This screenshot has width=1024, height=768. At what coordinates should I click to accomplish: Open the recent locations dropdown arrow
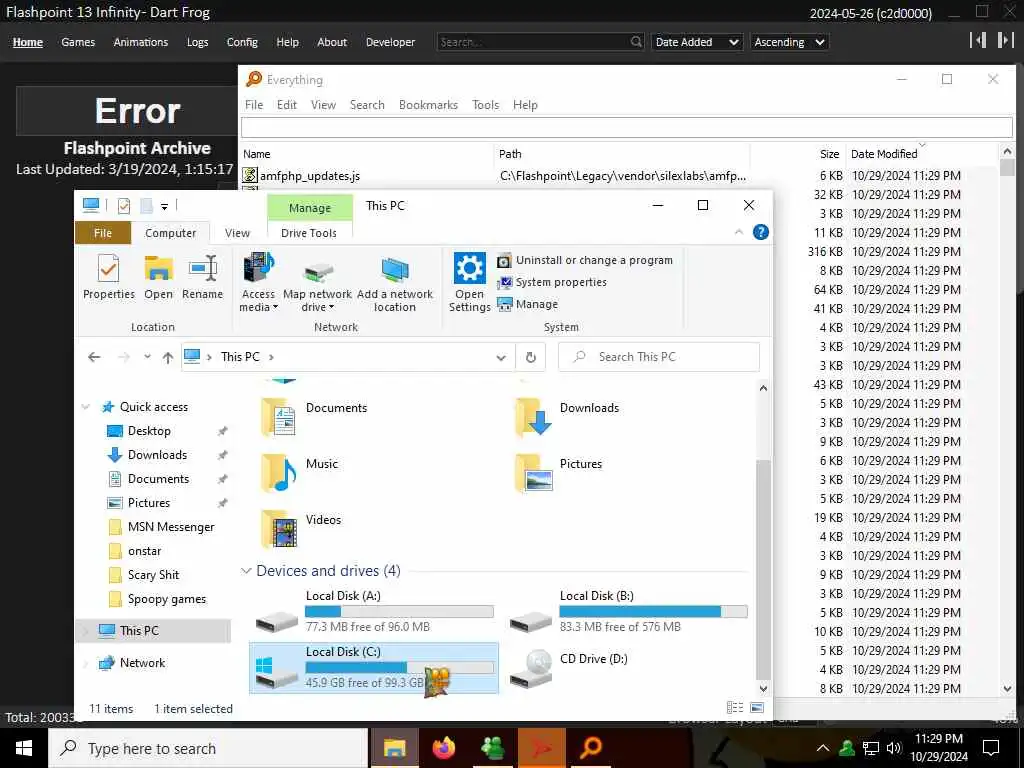tap(148, 357)
